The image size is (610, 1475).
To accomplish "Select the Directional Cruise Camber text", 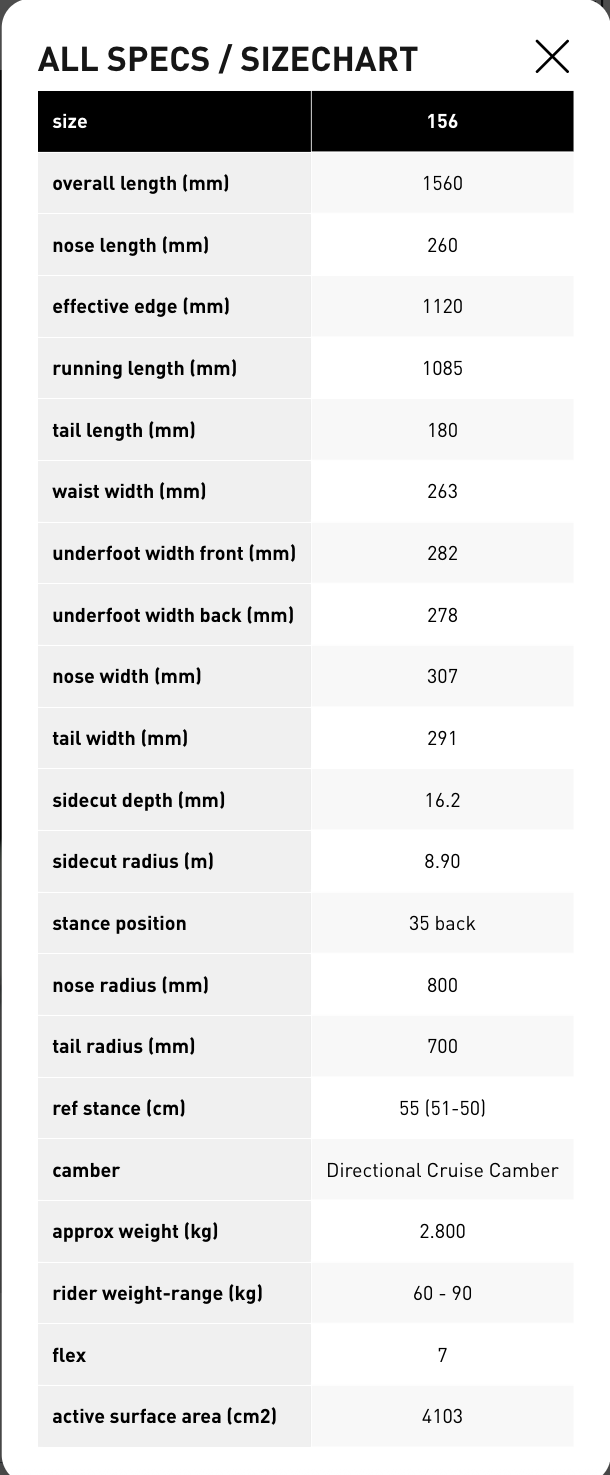I will [442, 1171].
